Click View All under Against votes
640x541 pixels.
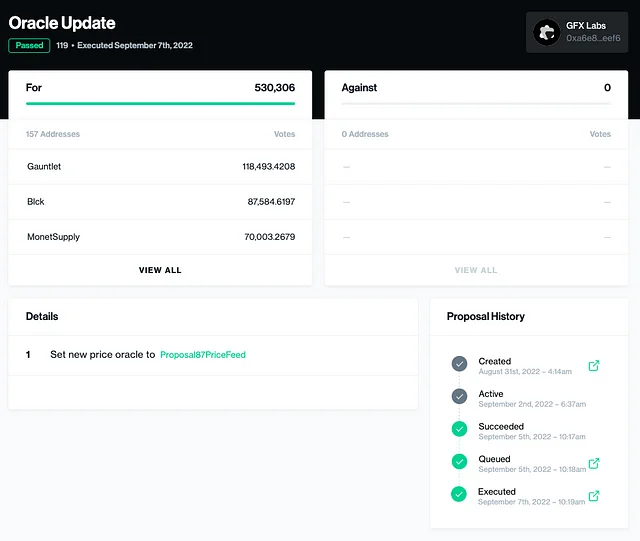click(476, 270)
